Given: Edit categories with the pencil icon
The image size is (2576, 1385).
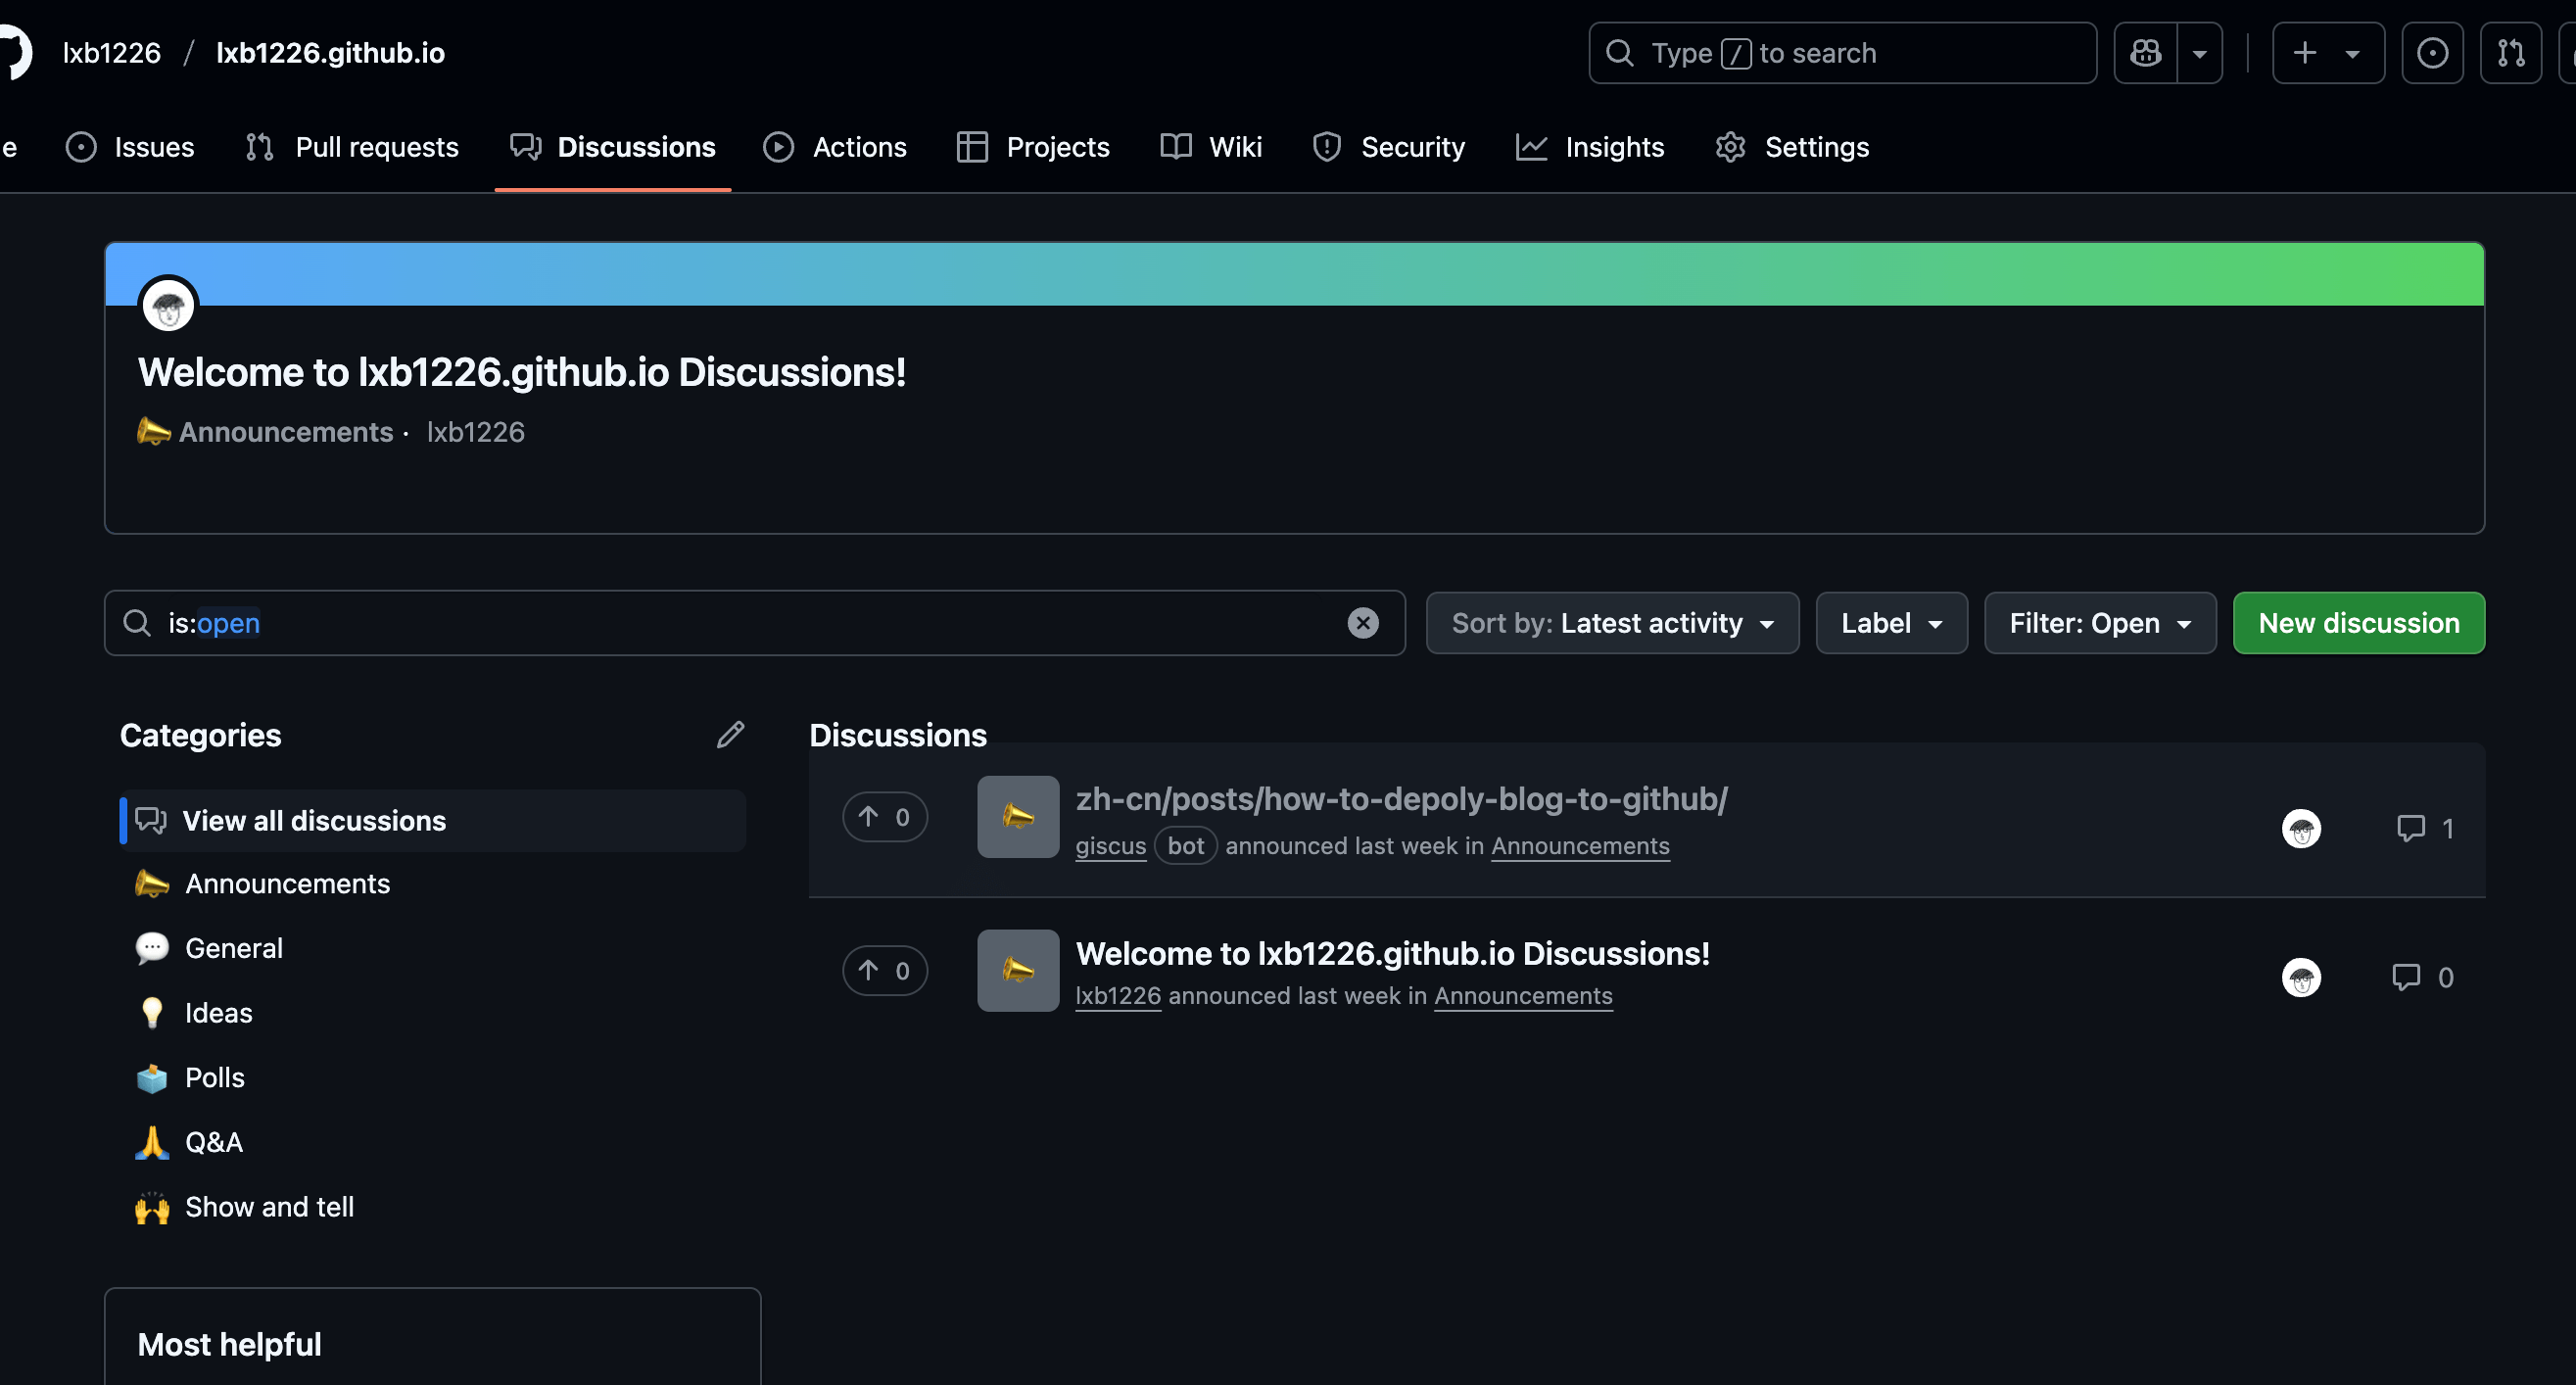Looking at the screenshot, I should tap(731, 735).
